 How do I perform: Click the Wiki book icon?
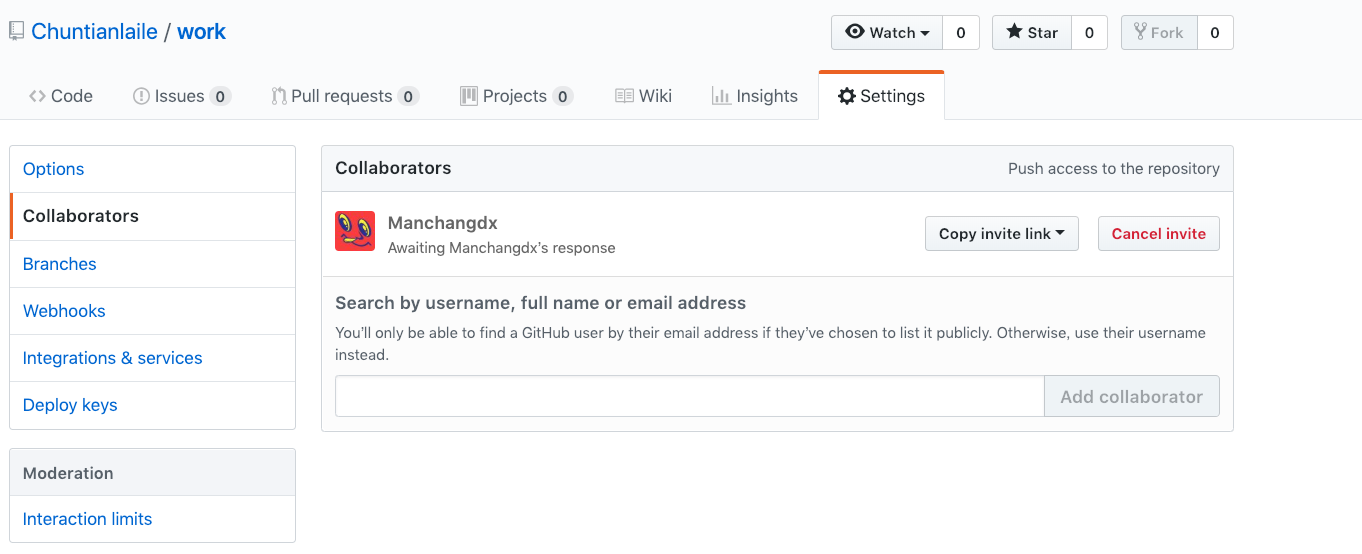click(624, 96)
